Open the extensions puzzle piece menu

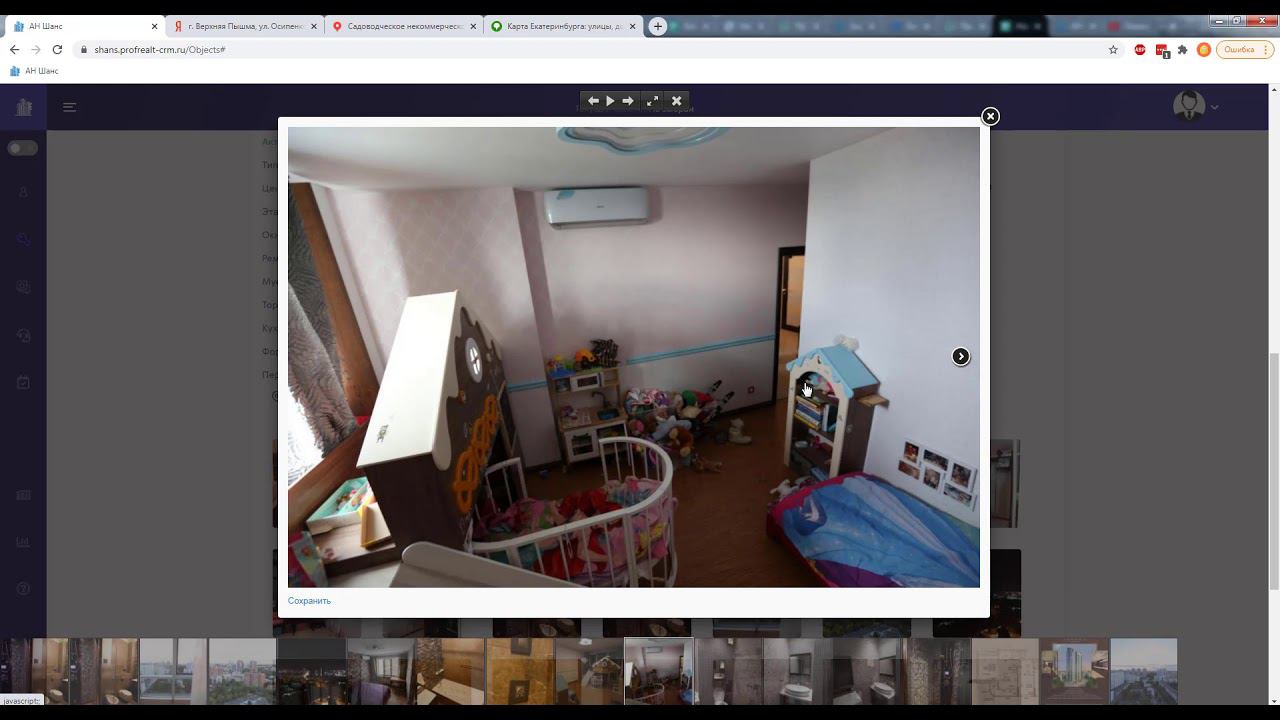pos(1182,49)
